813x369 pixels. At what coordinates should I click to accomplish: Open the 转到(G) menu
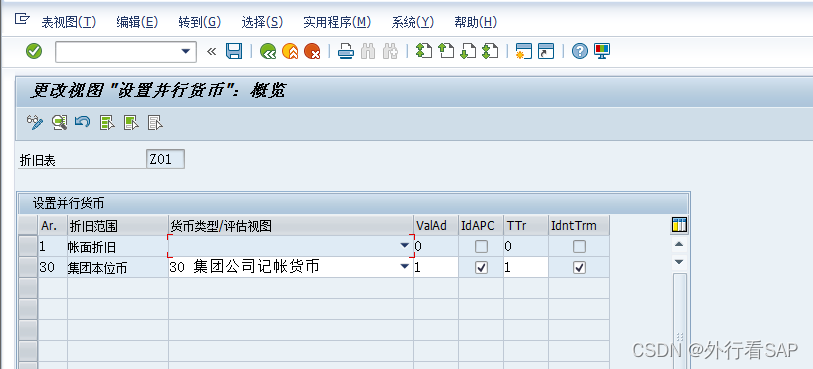pos(200,22)
